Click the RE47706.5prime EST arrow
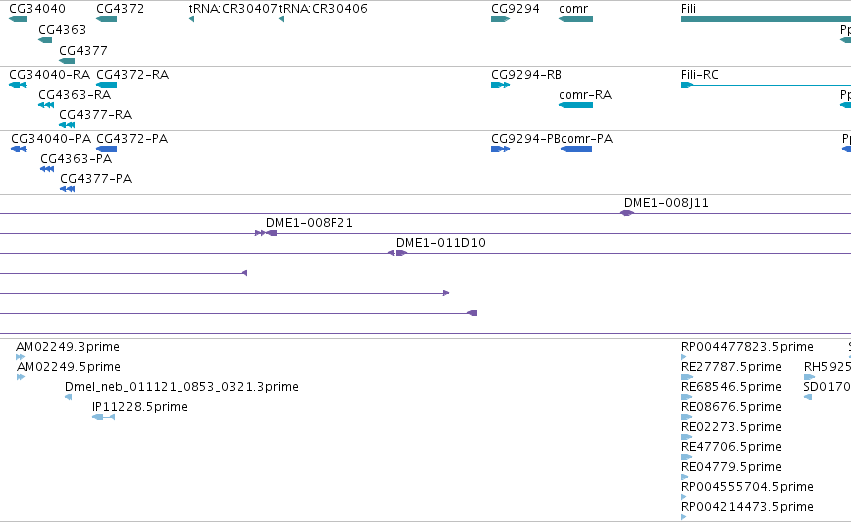851x522 pixels. click(687, 457)
